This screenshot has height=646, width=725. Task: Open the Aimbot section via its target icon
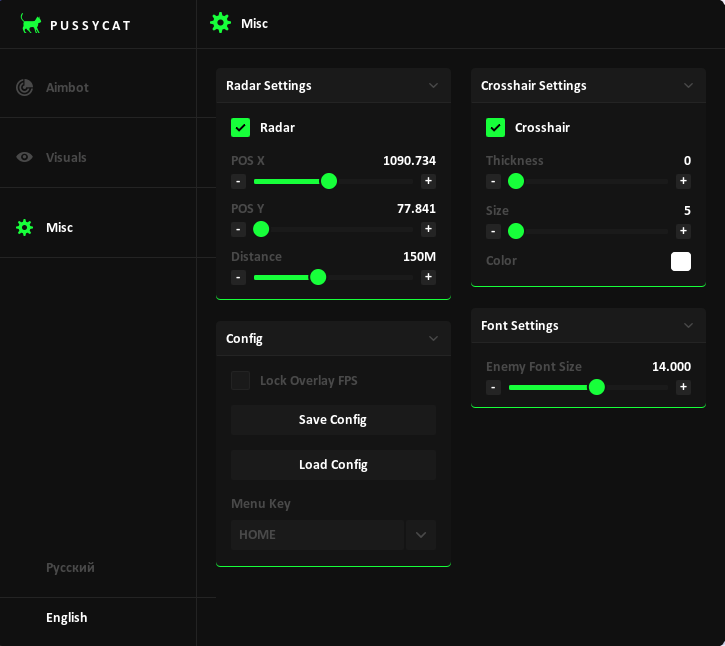click(25, 88)
